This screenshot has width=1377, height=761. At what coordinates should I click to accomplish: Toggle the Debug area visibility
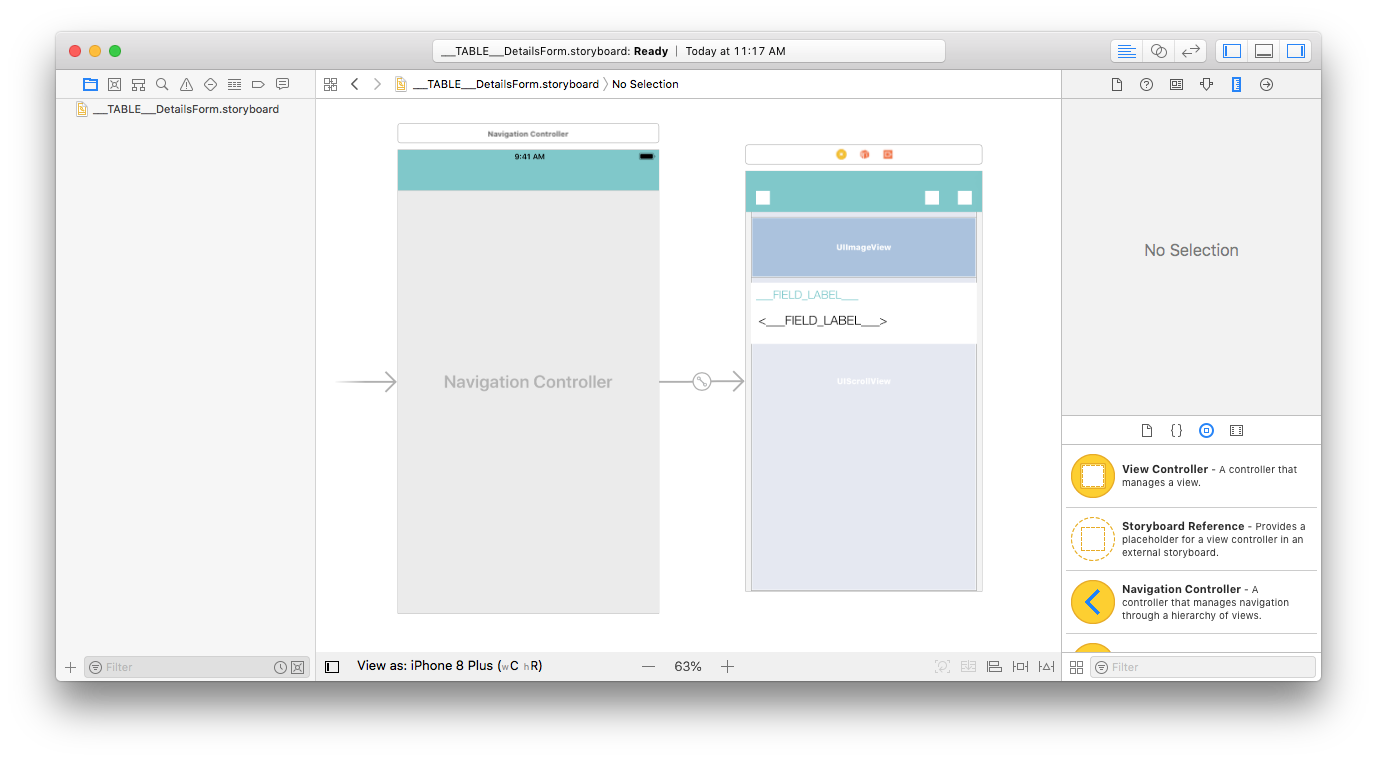(1264, 51)
